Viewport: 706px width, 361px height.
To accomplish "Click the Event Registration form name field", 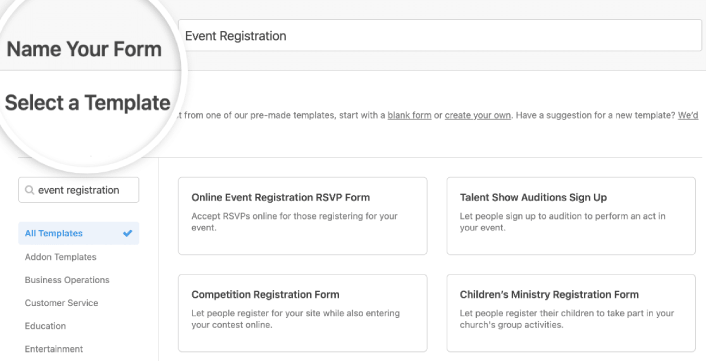I will tap(440, 36).
